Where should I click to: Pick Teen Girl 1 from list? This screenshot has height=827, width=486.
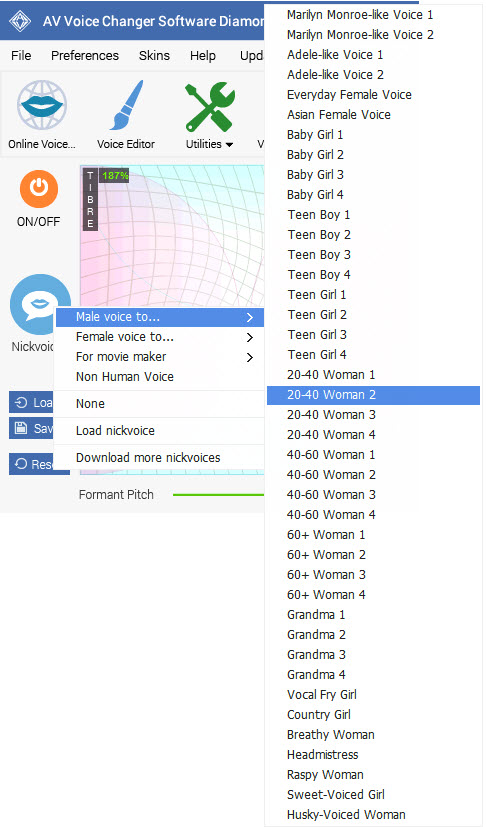(373, 295)
